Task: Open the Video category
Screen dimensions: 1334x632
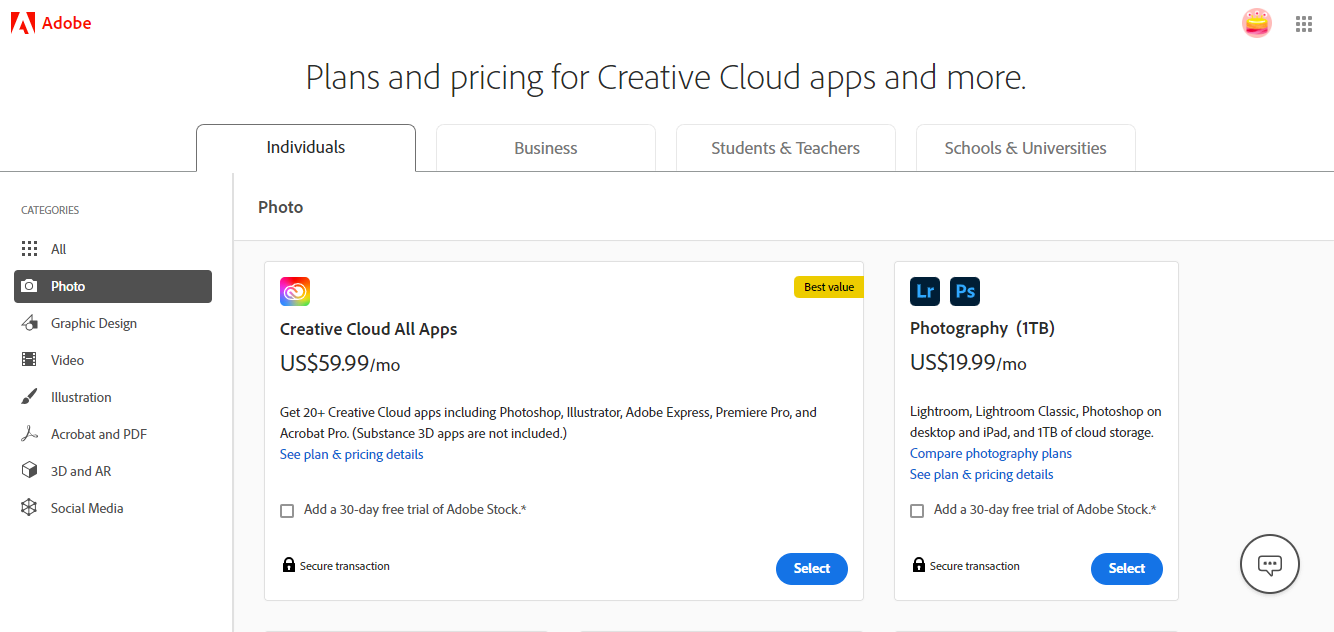Action: pos(113,360)
